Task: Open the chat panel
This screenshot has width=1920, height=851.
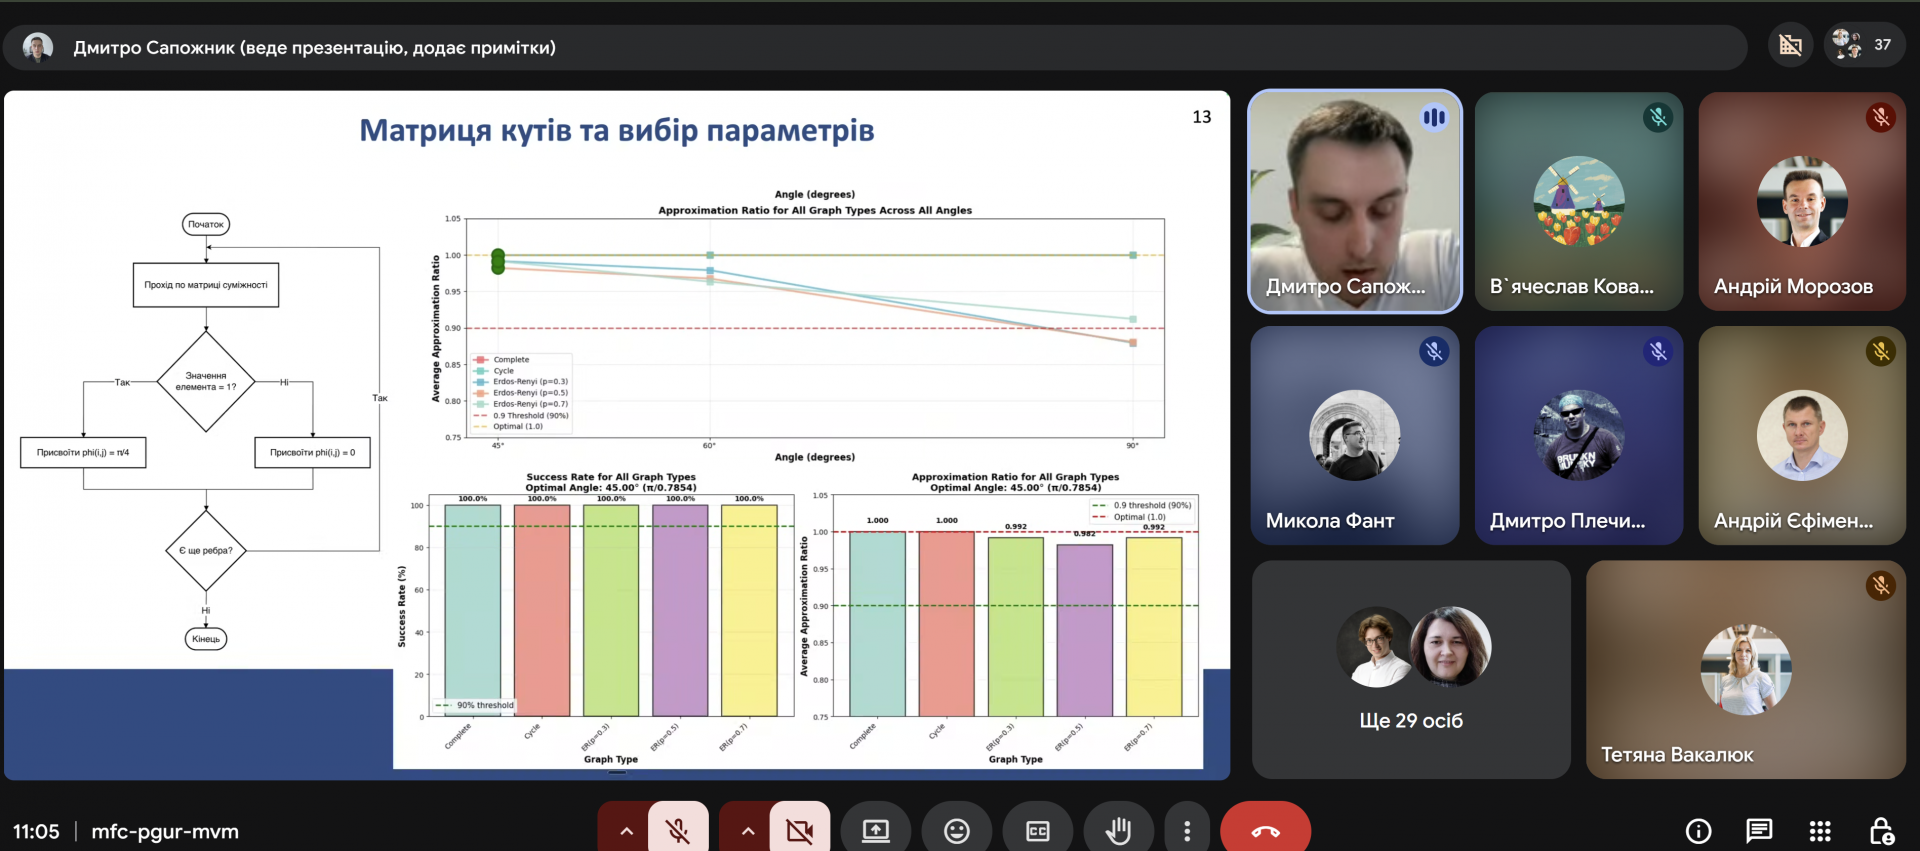Action: [1759, 831]
